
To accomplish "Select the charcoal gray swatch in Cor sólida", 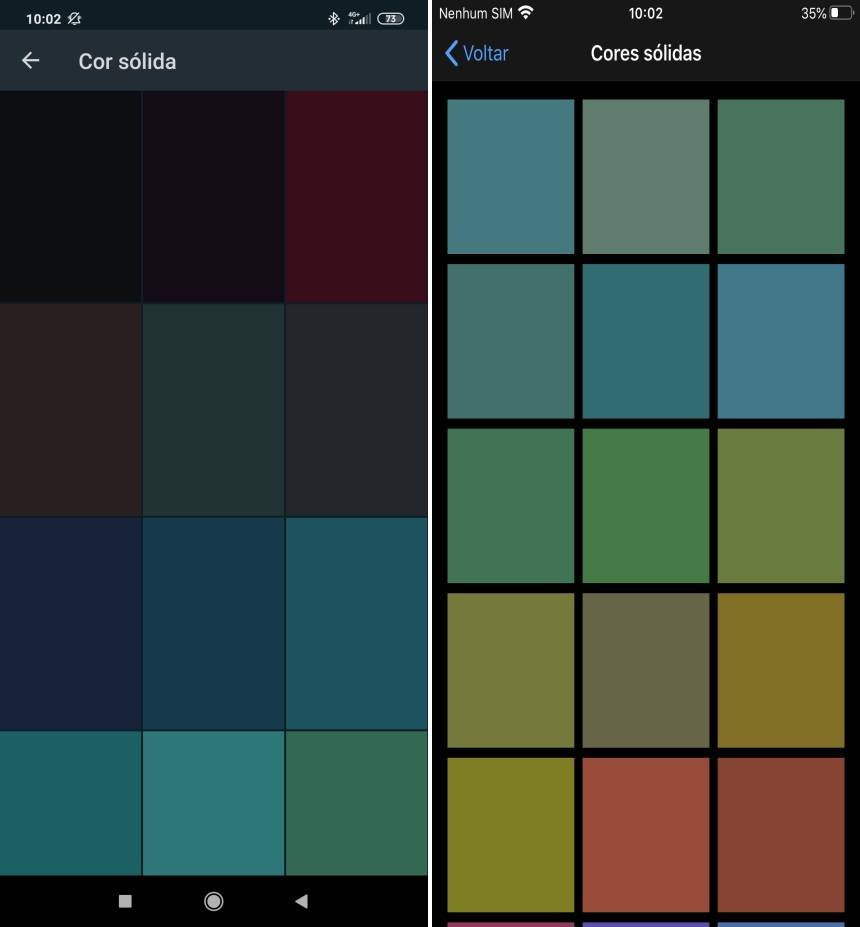I will [x=356, y=410].
